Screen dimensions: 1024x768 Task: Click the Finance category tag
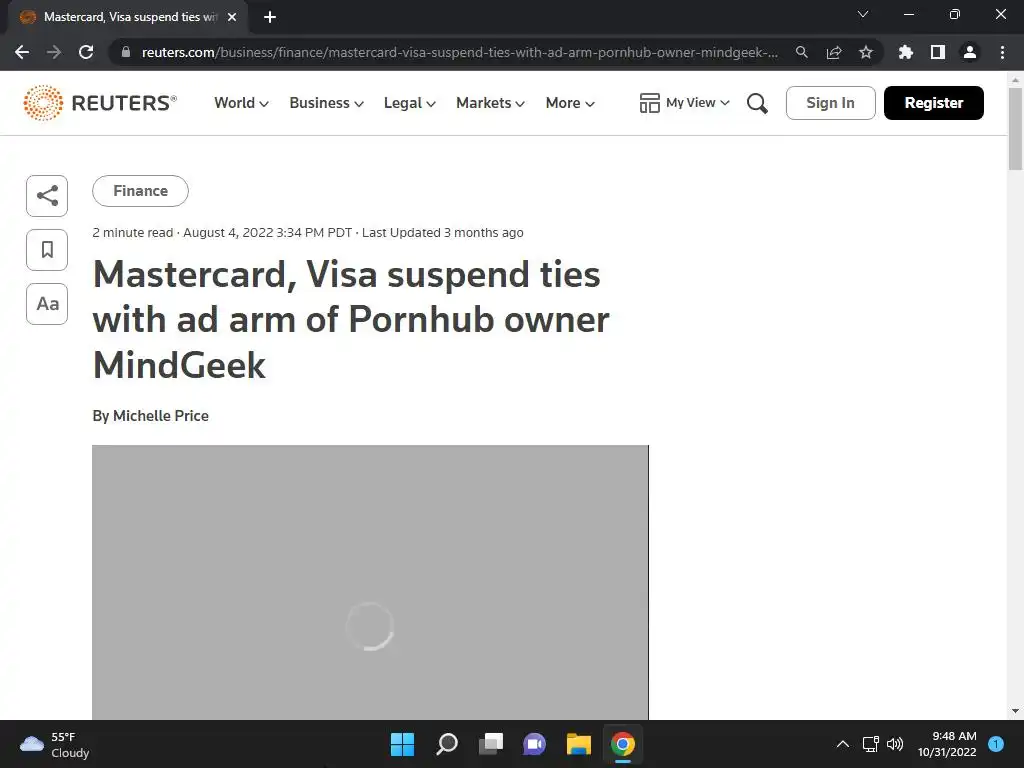point(140,191)
